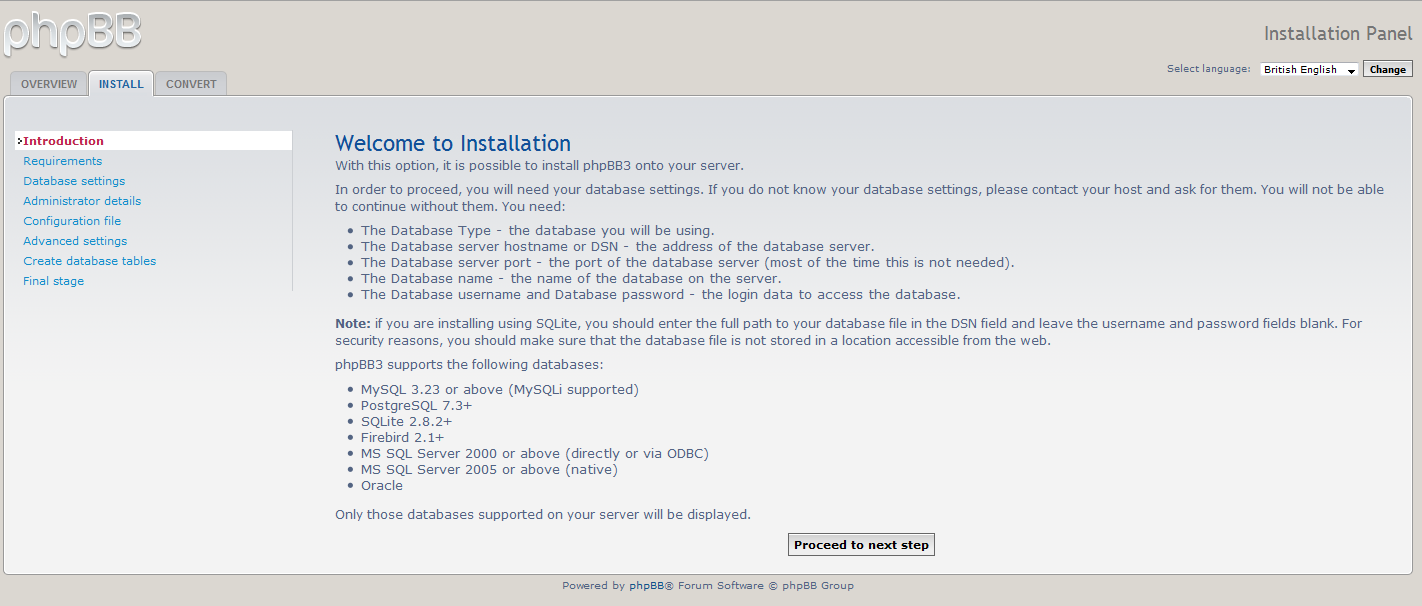Click the 'MySQL 3.23 or above' list item

499,389
